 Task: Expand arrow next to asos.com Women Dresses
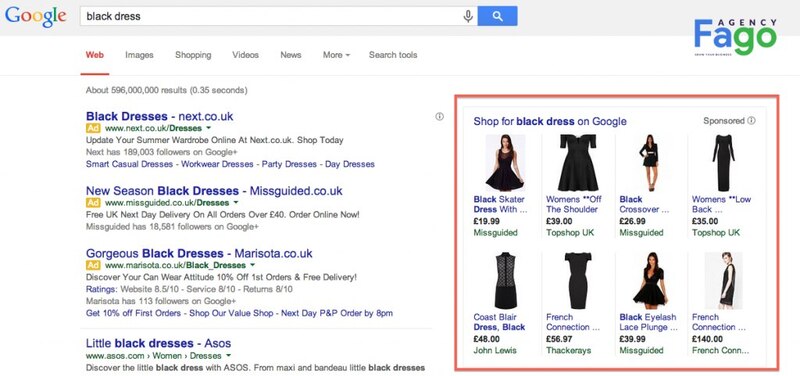(x=228, y=356)
